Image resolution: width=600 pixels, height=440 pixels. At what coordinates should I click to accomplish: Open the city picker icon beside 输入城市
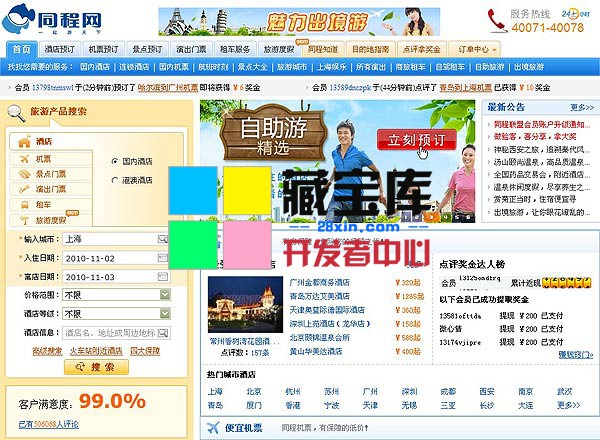[x=163, y=240]
